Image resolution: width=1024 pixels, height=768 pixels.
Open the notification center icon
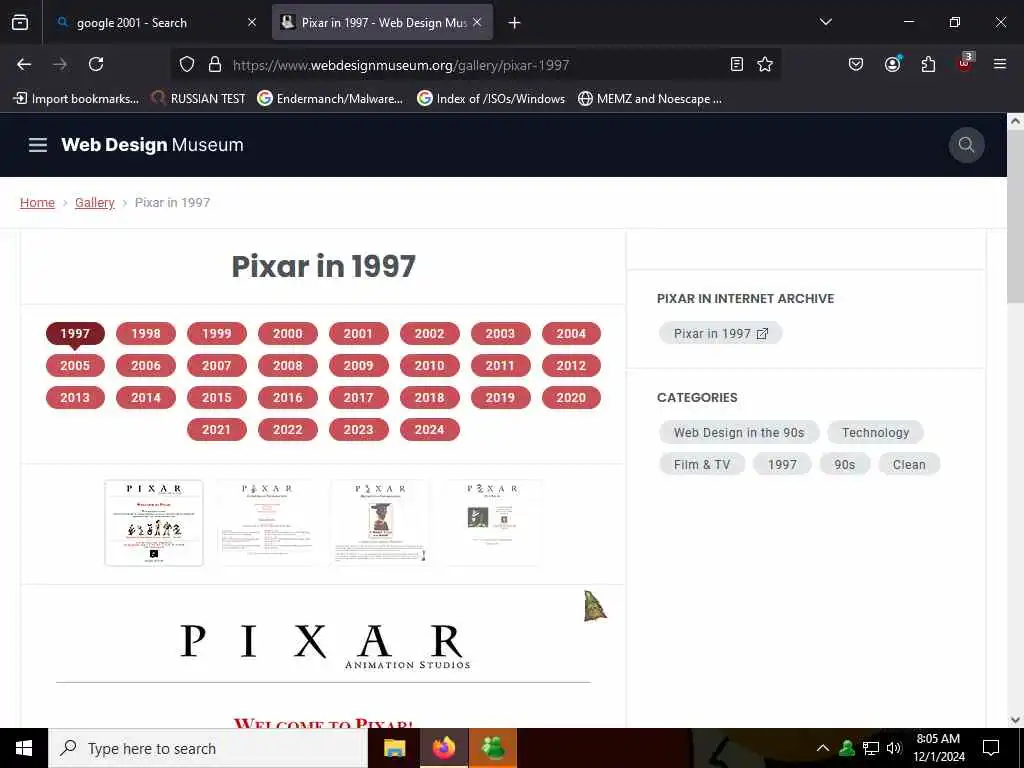pos(991,748)
